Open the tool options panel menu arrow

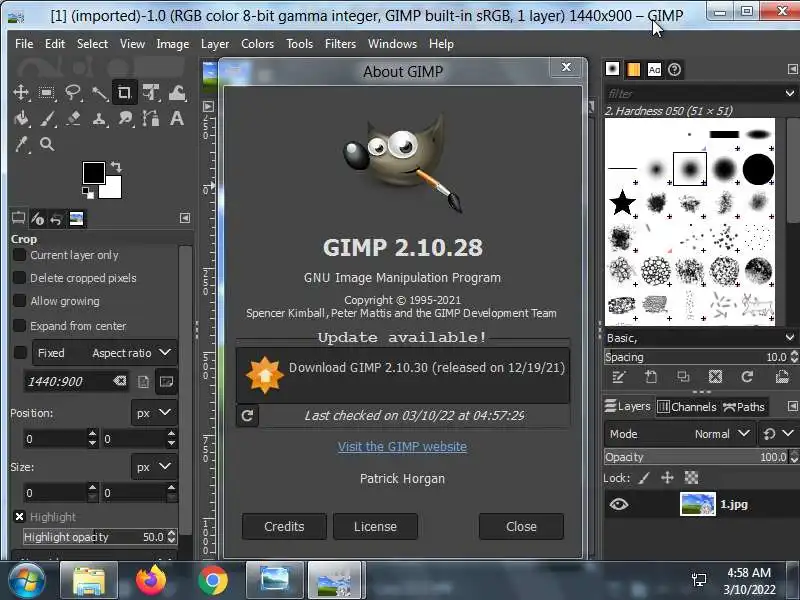click(185, 218)
